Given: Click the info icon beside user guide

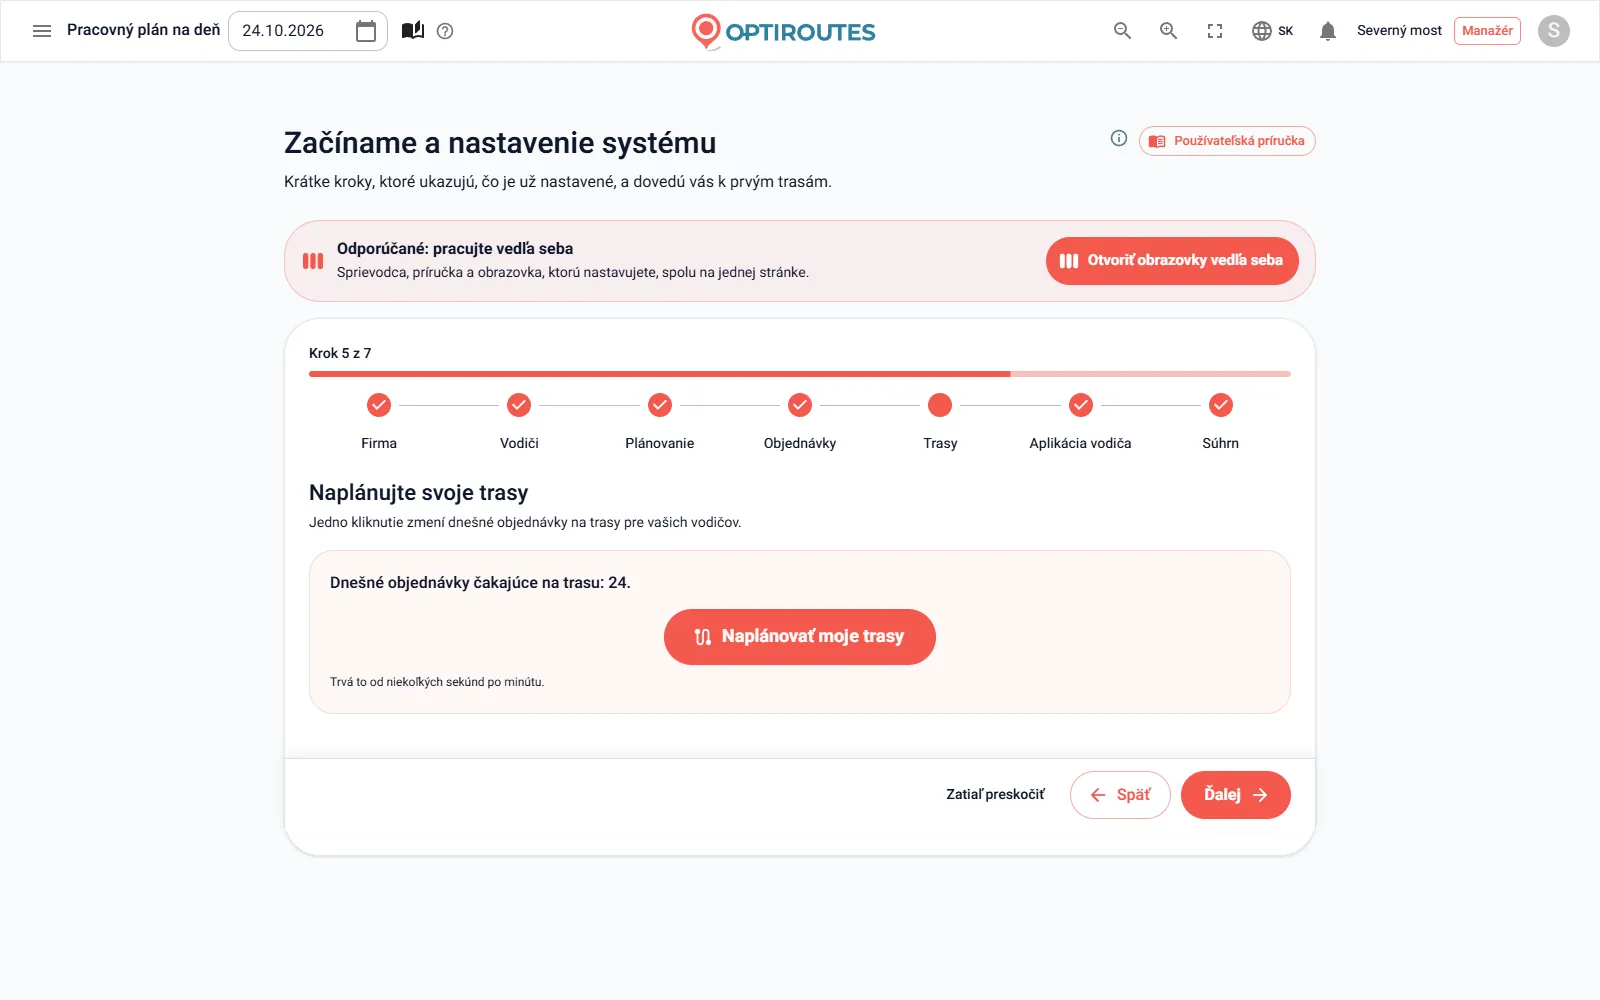Looking at the screenshot, I should tap(1119, 139).
